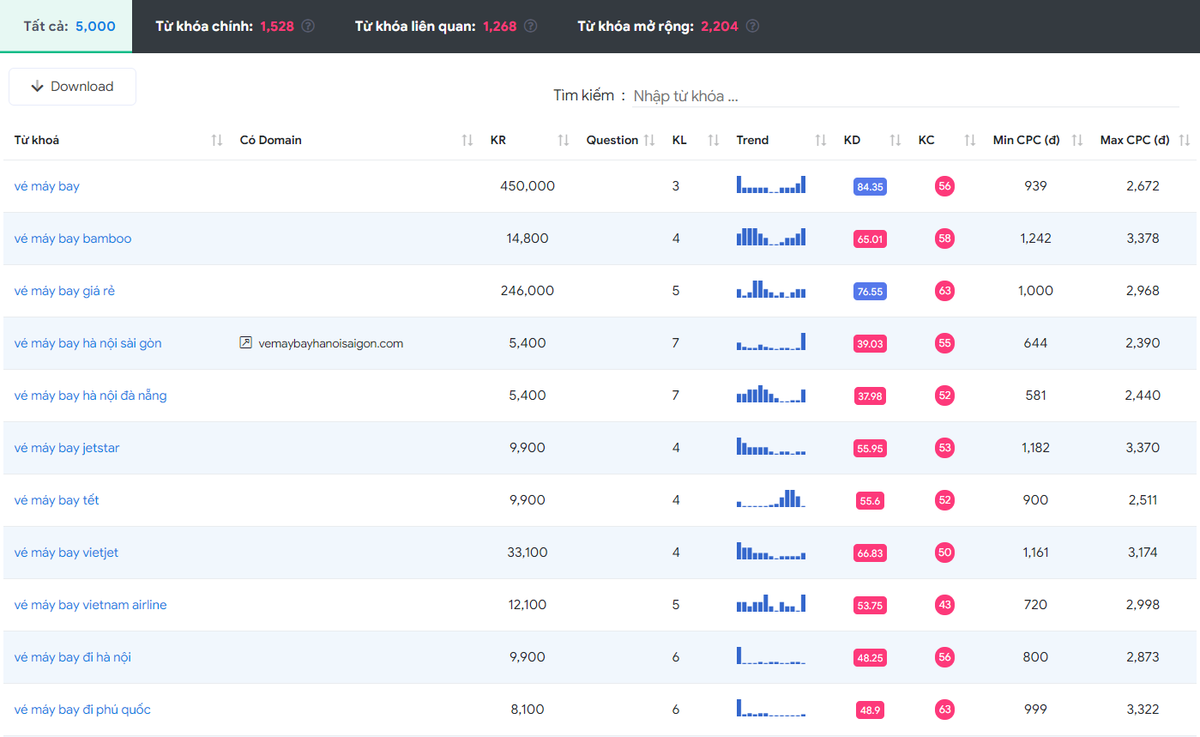Sort by KC column sort icon
This screenshot has width=1200, height=737.
pos(969,140)
